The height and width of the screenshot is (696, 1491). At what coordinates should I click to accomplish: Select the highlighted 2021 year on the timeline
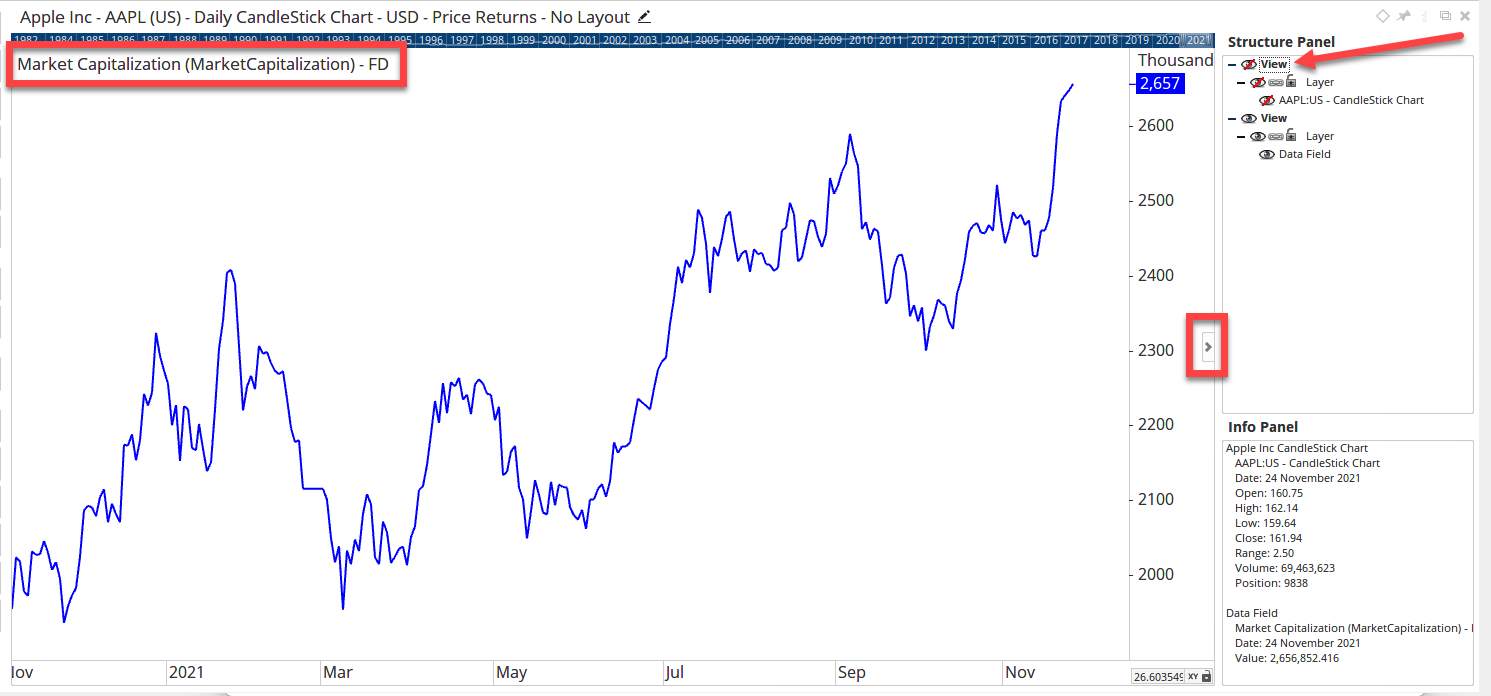coord(1198,40)
